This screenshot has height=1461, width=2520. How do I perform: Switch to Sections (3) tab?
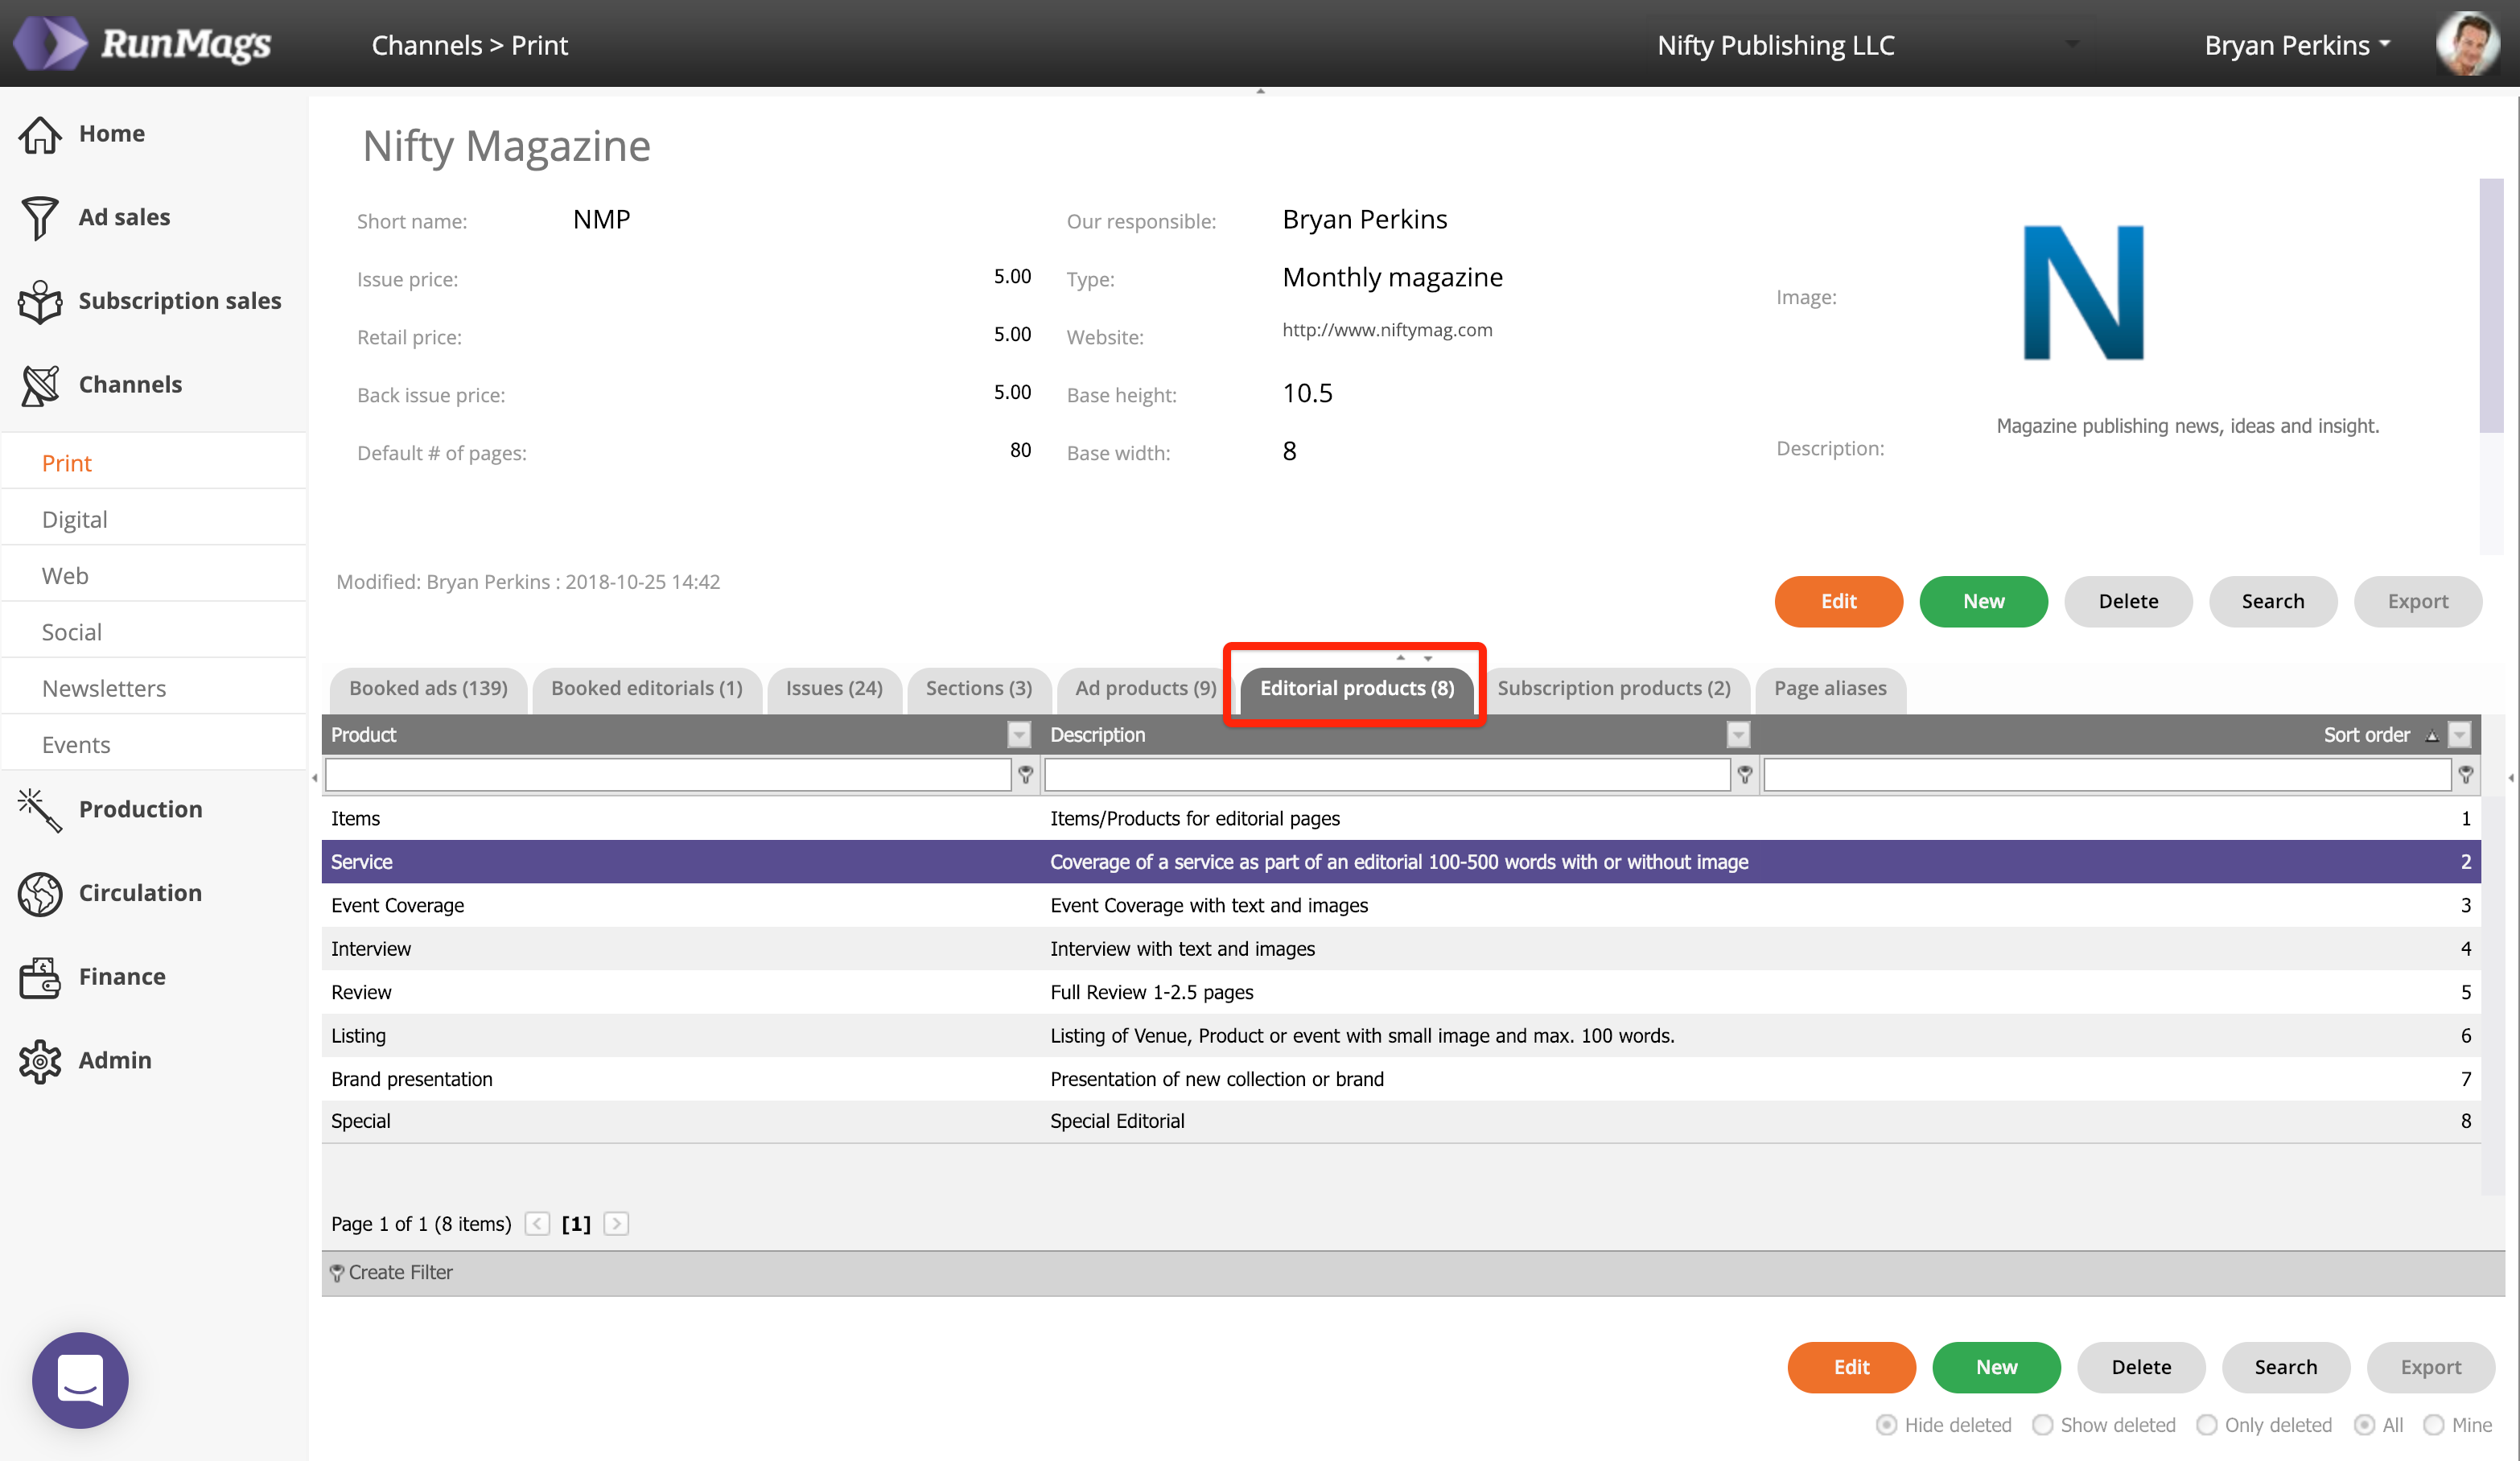978,689
